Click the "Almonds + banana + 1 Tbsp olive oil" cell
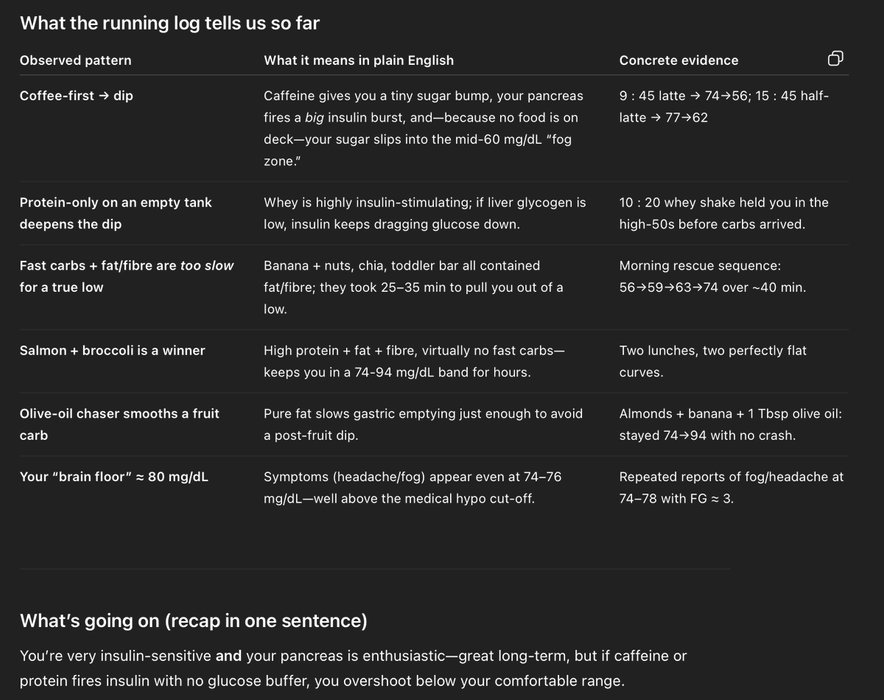This screenshot has height=700, width=884. (730, 424)
